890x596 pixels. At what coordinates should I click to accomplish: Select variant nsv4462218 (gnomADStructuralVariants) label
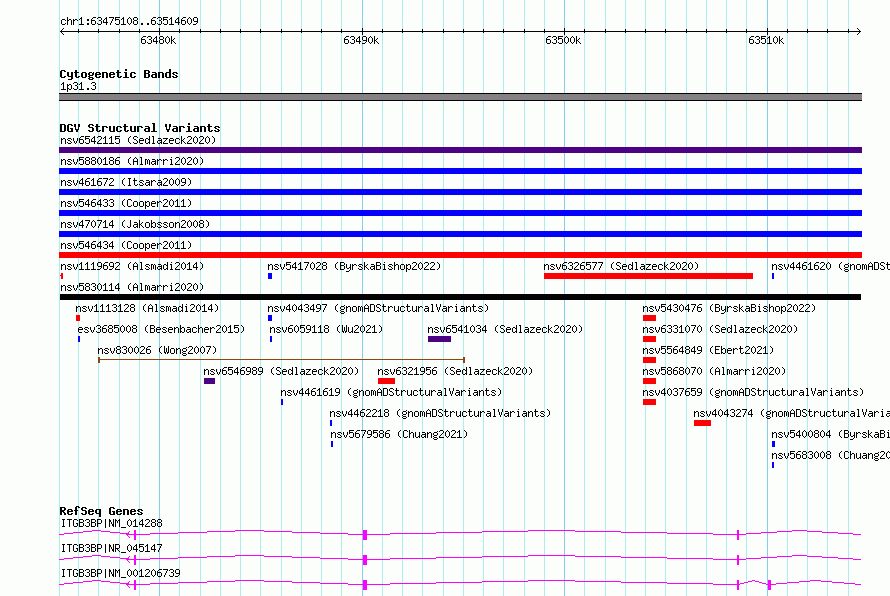(440, 413)
